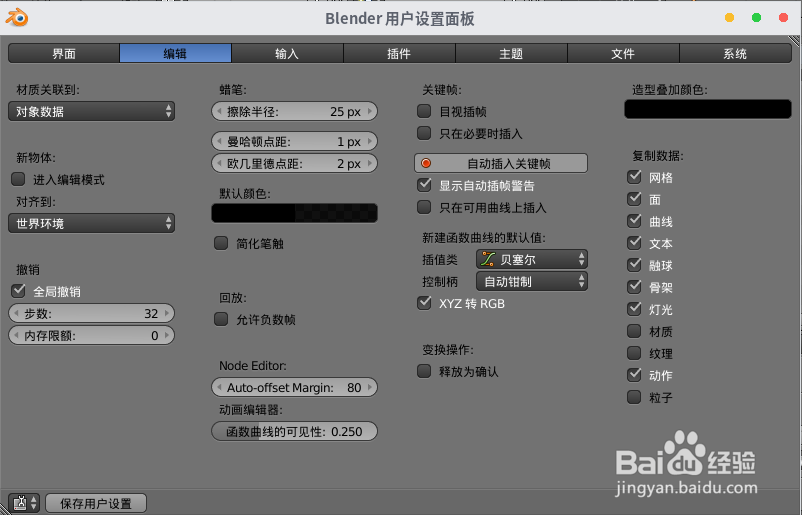Enable 只在必要时插入 checkbox
Screen dimensions: 802x515
tap(424, 133)
